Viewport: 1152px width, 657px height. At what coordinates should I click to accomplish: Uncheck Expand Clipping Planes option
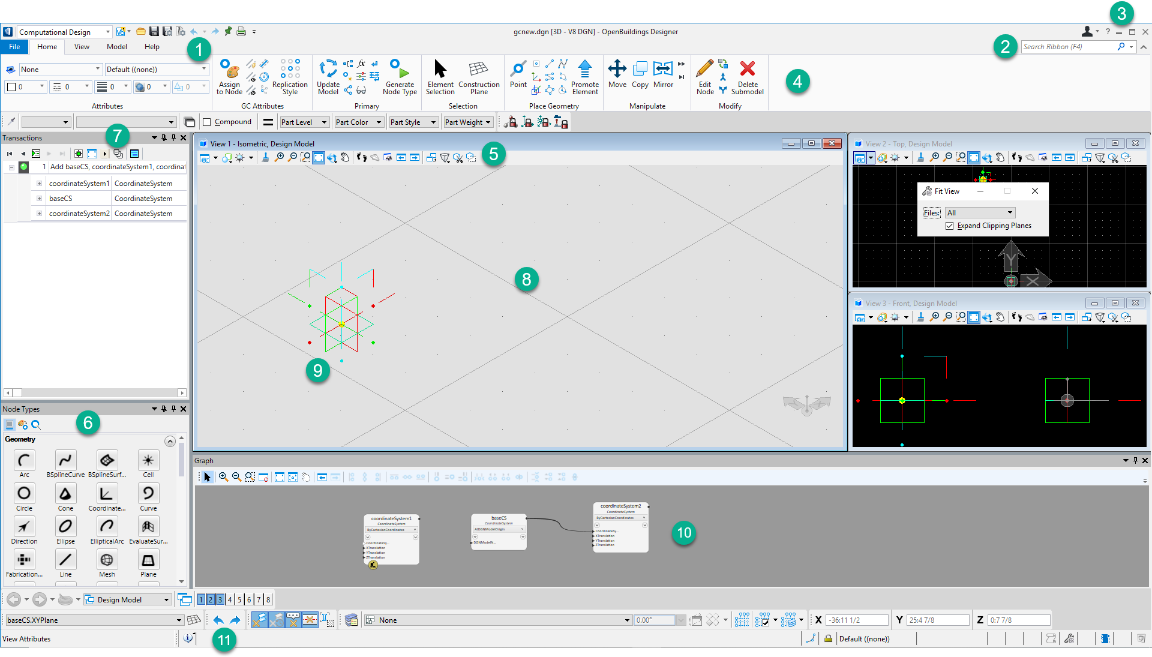point(950,226)
